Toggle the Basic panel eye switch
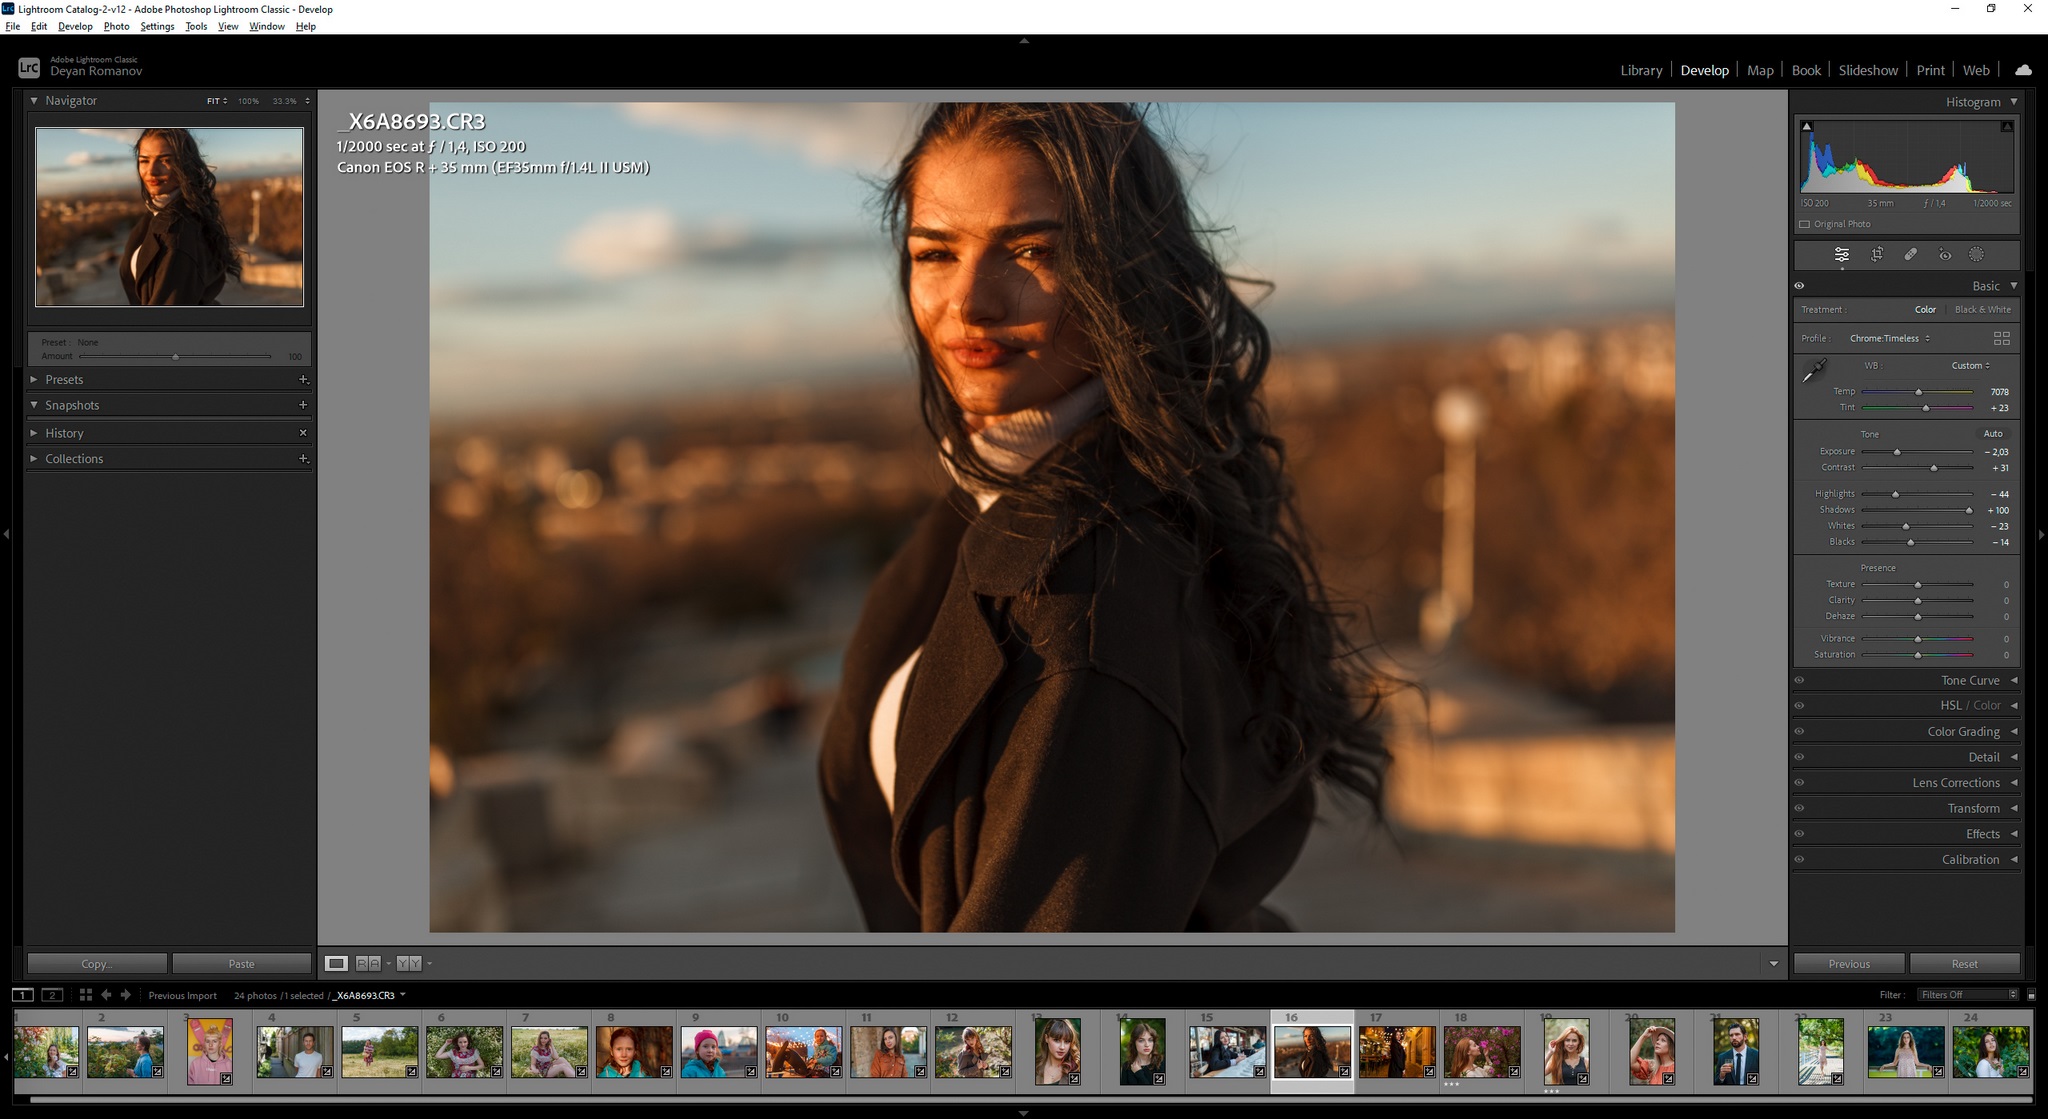This screenshot has width=2048, height=1119. tap(1799, 286)
